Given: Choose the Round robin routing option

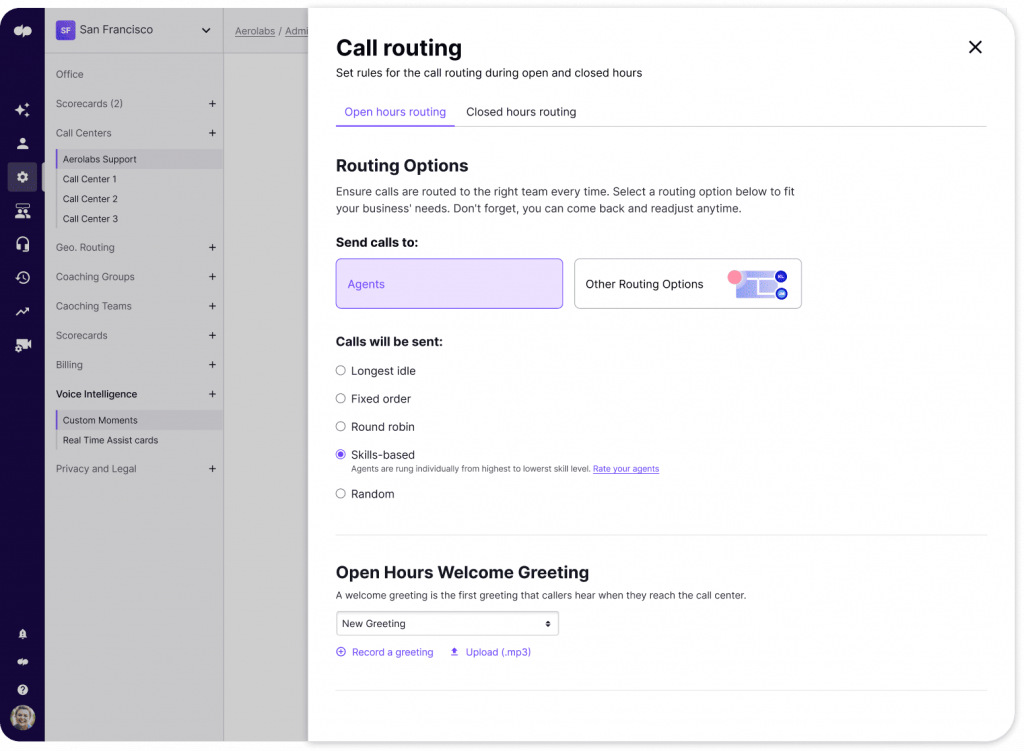Looking at the screenshot, I should coord(341,426).
